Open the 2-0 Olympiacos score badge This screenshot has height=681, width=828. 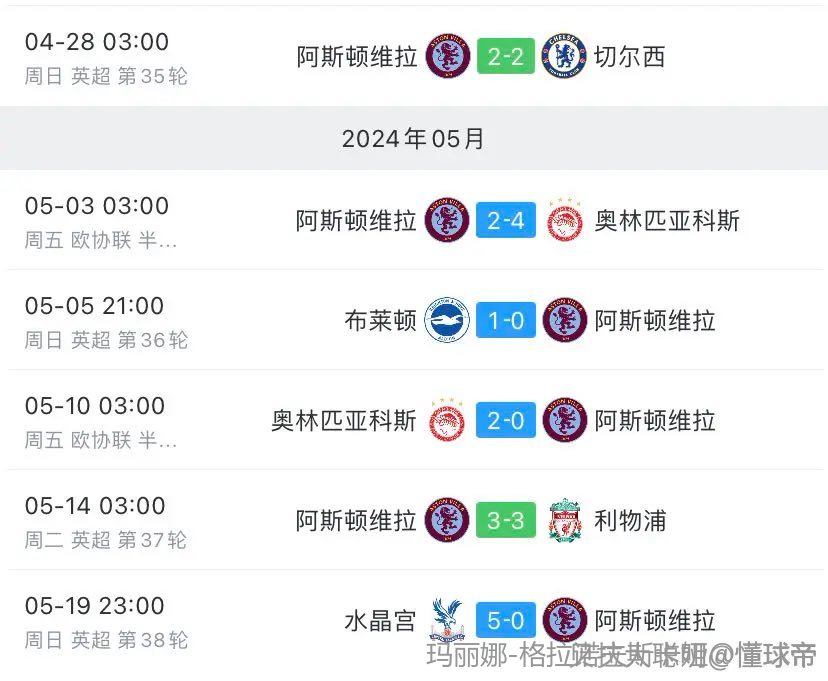pos(506,420)
